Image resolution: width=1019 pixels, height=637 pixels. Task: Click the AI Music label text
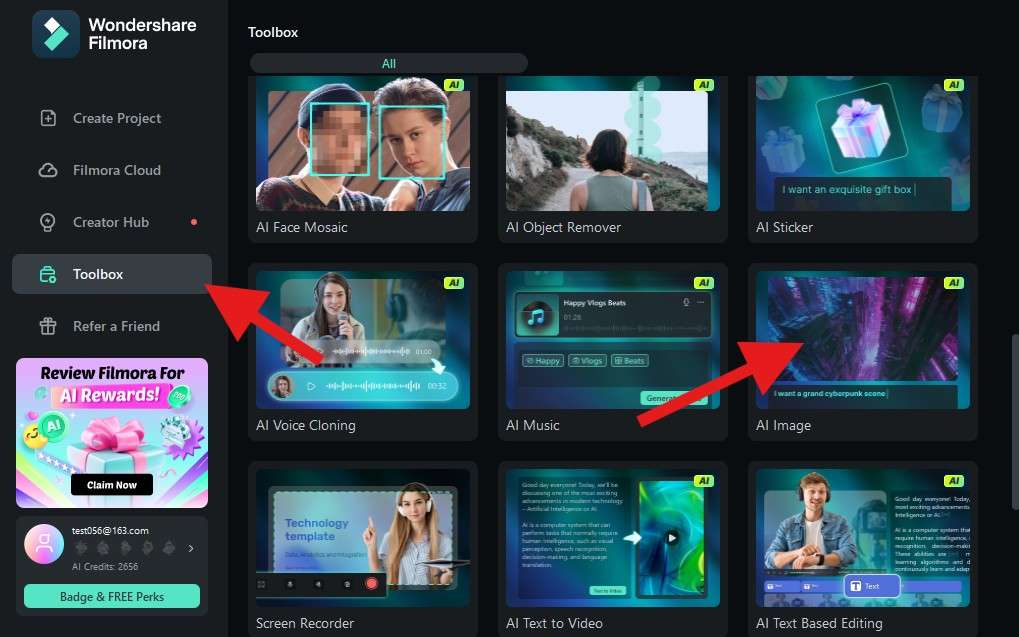click(x=532, y=426)
